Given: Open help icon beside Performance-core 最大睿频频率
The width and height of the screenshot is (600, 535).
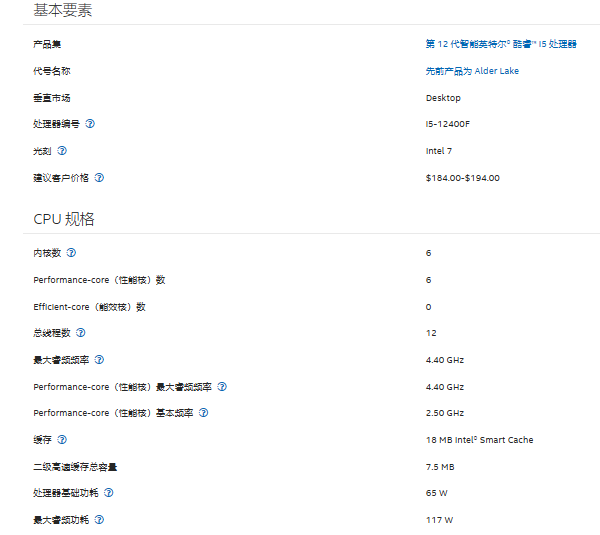Looking at the screenshot, I should tap(222, 387).
